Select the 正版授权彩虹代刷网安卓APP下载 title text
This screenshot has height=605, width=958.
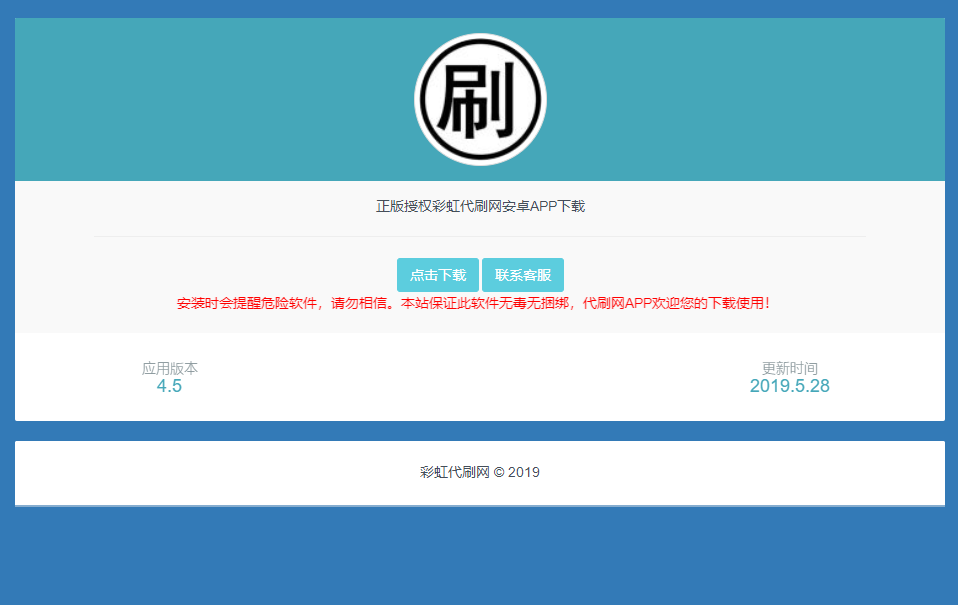pos(479,205)
